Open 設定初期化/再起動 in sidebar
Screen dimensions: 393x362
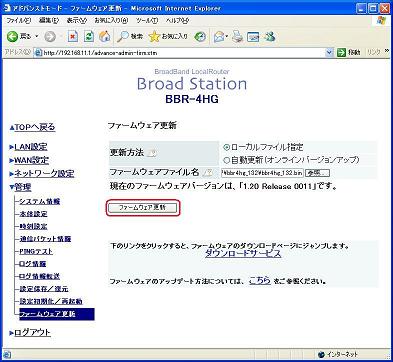point(51,301)
